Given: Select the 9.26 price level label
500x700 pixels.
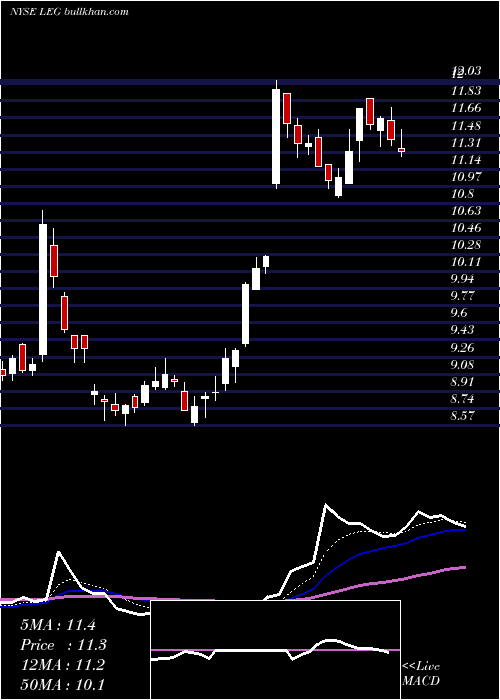Looking at the screenshot, I should coord(462,347).
